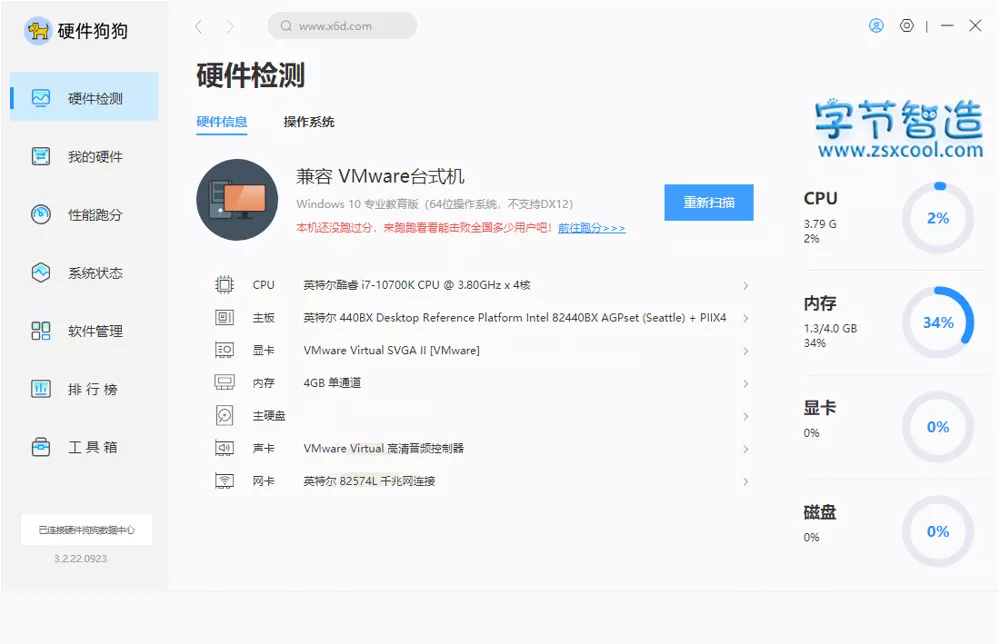Open settings hexagon icon
The width and height of the screenshot is (1000, 644).
(x=907, y=26)
